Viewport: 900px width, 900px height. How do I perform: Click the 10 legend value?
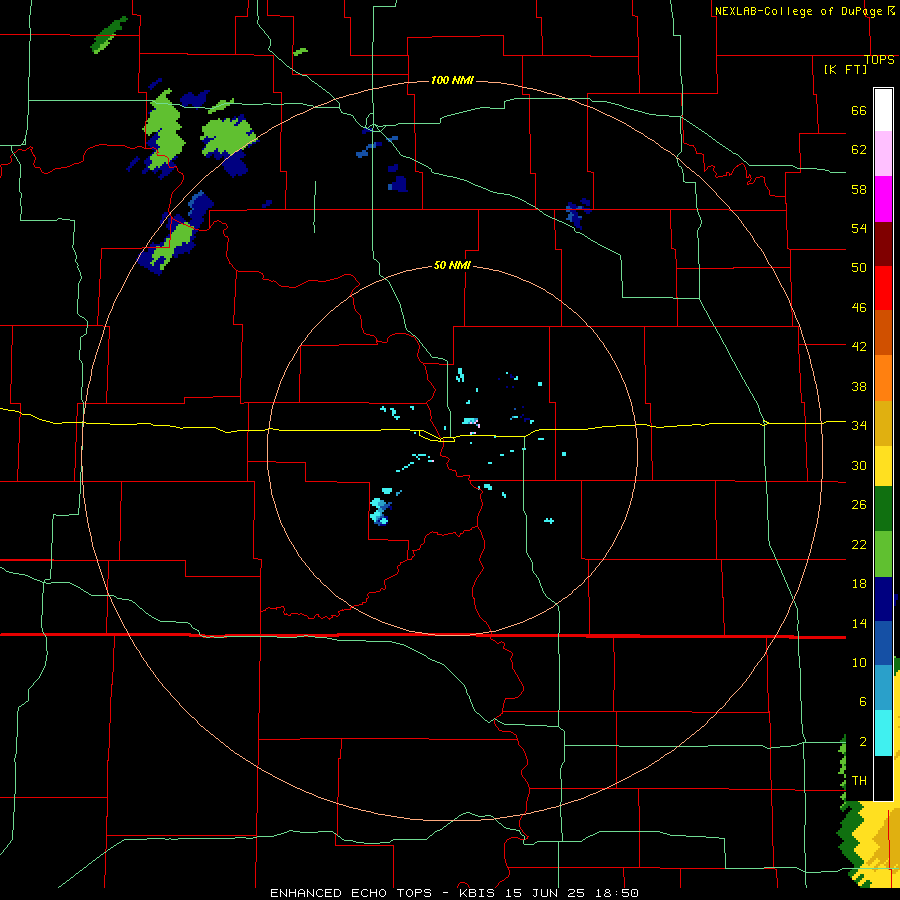859,662
